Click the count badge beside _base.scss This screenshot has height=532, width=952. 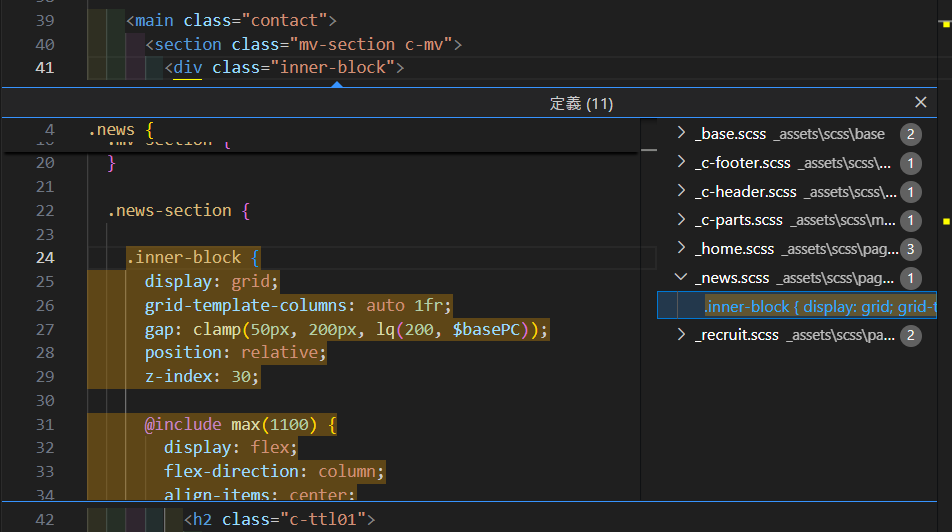click(910, 134)
